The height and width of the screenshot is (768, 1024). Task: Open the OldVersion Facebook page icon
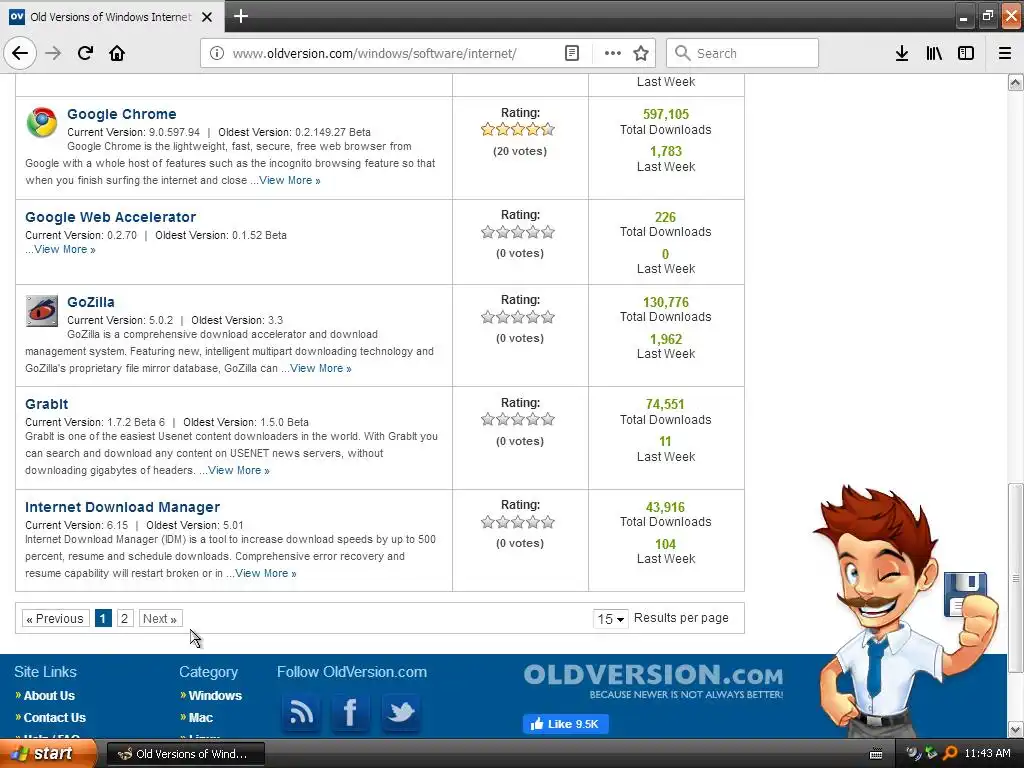pyautogui.click(x=350, y=712)
